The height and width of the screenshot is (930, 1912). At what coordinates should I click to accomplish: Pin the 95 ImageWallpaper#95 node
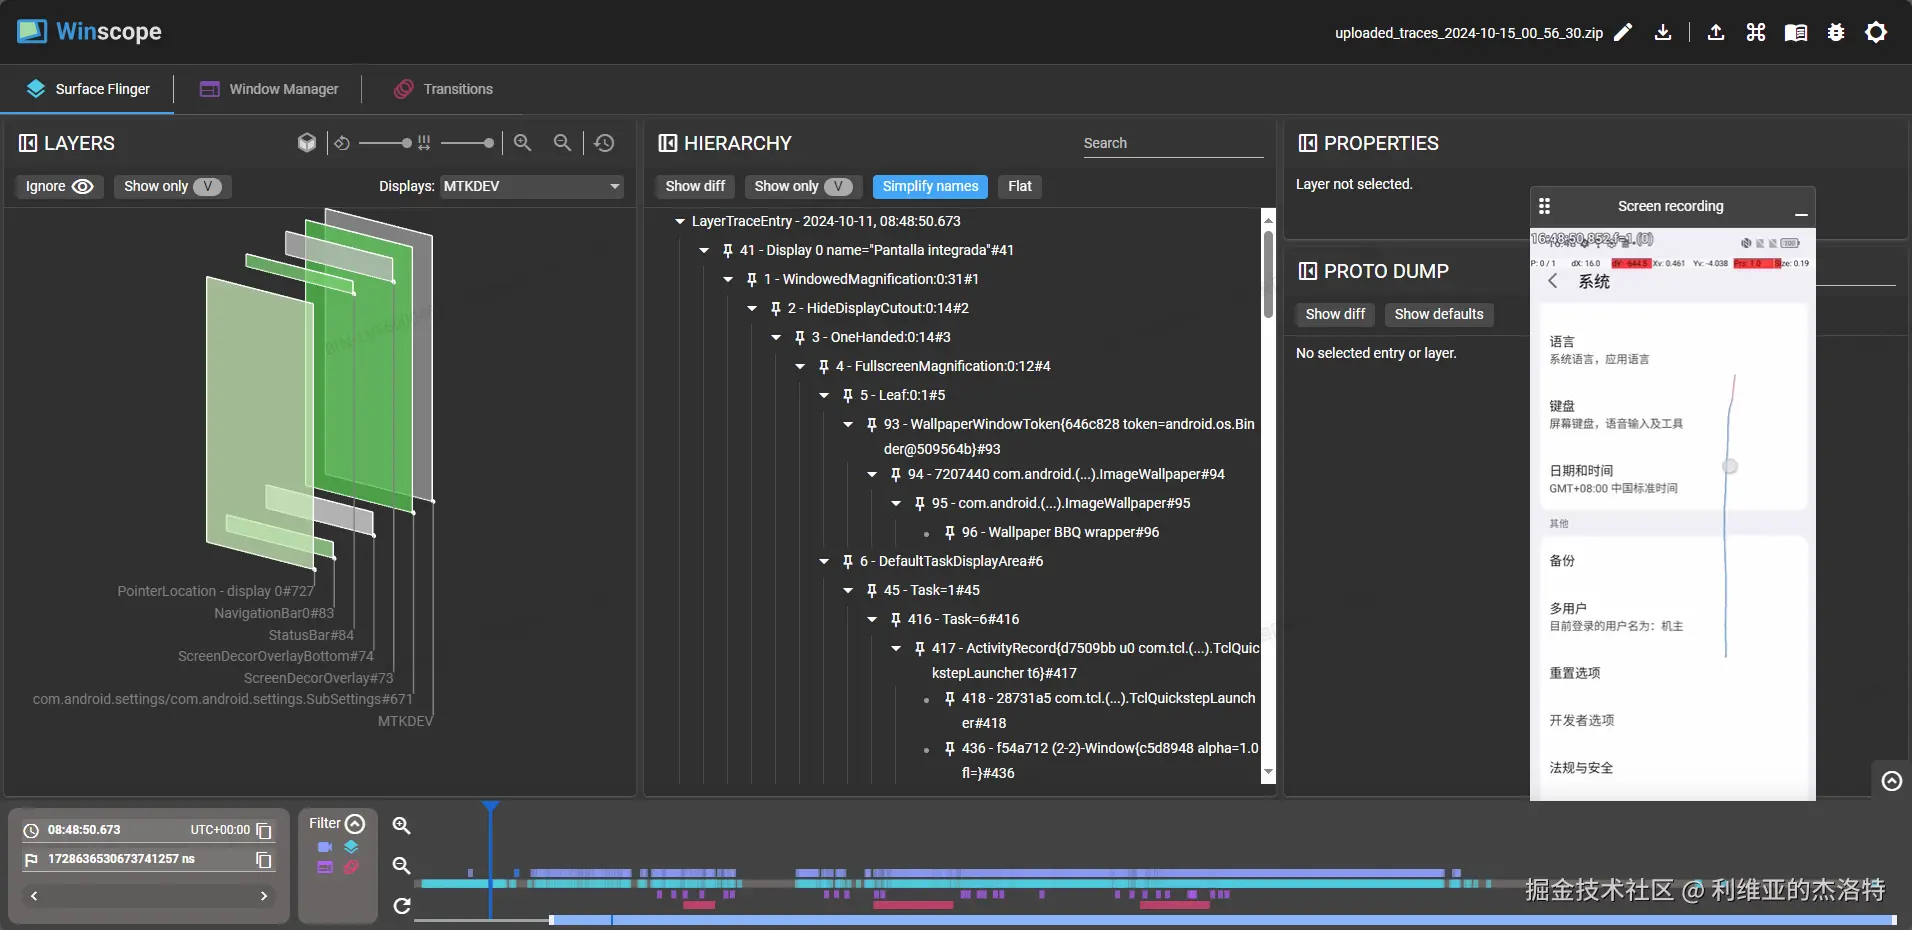(920, 503)
